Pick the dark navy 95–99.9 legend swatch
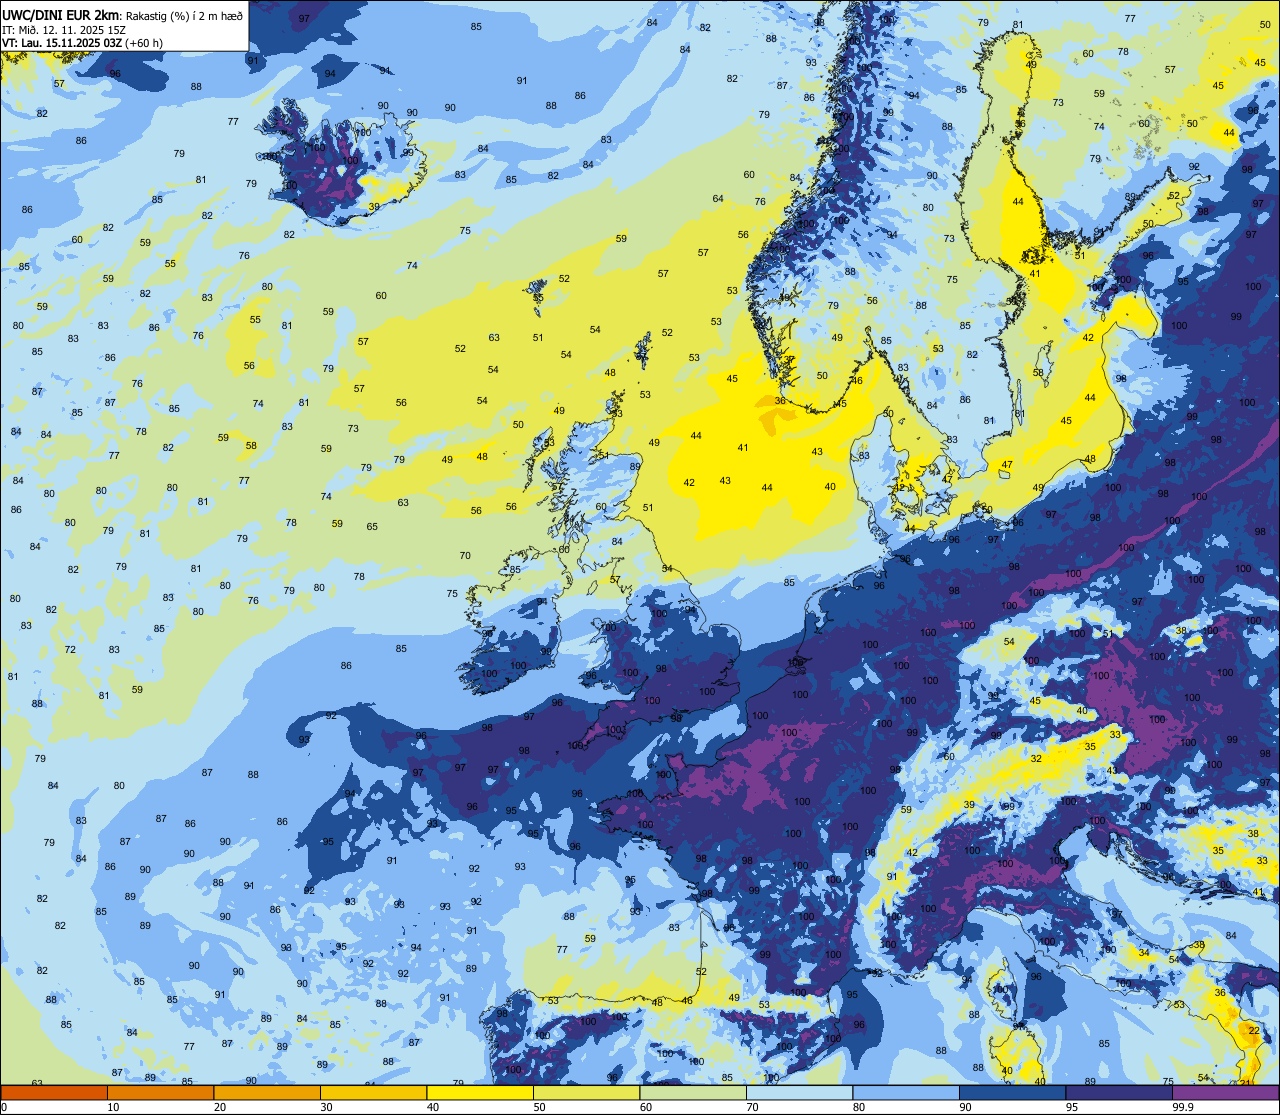Viewport: 1280px width, 1115px height. (1119, 1092)
